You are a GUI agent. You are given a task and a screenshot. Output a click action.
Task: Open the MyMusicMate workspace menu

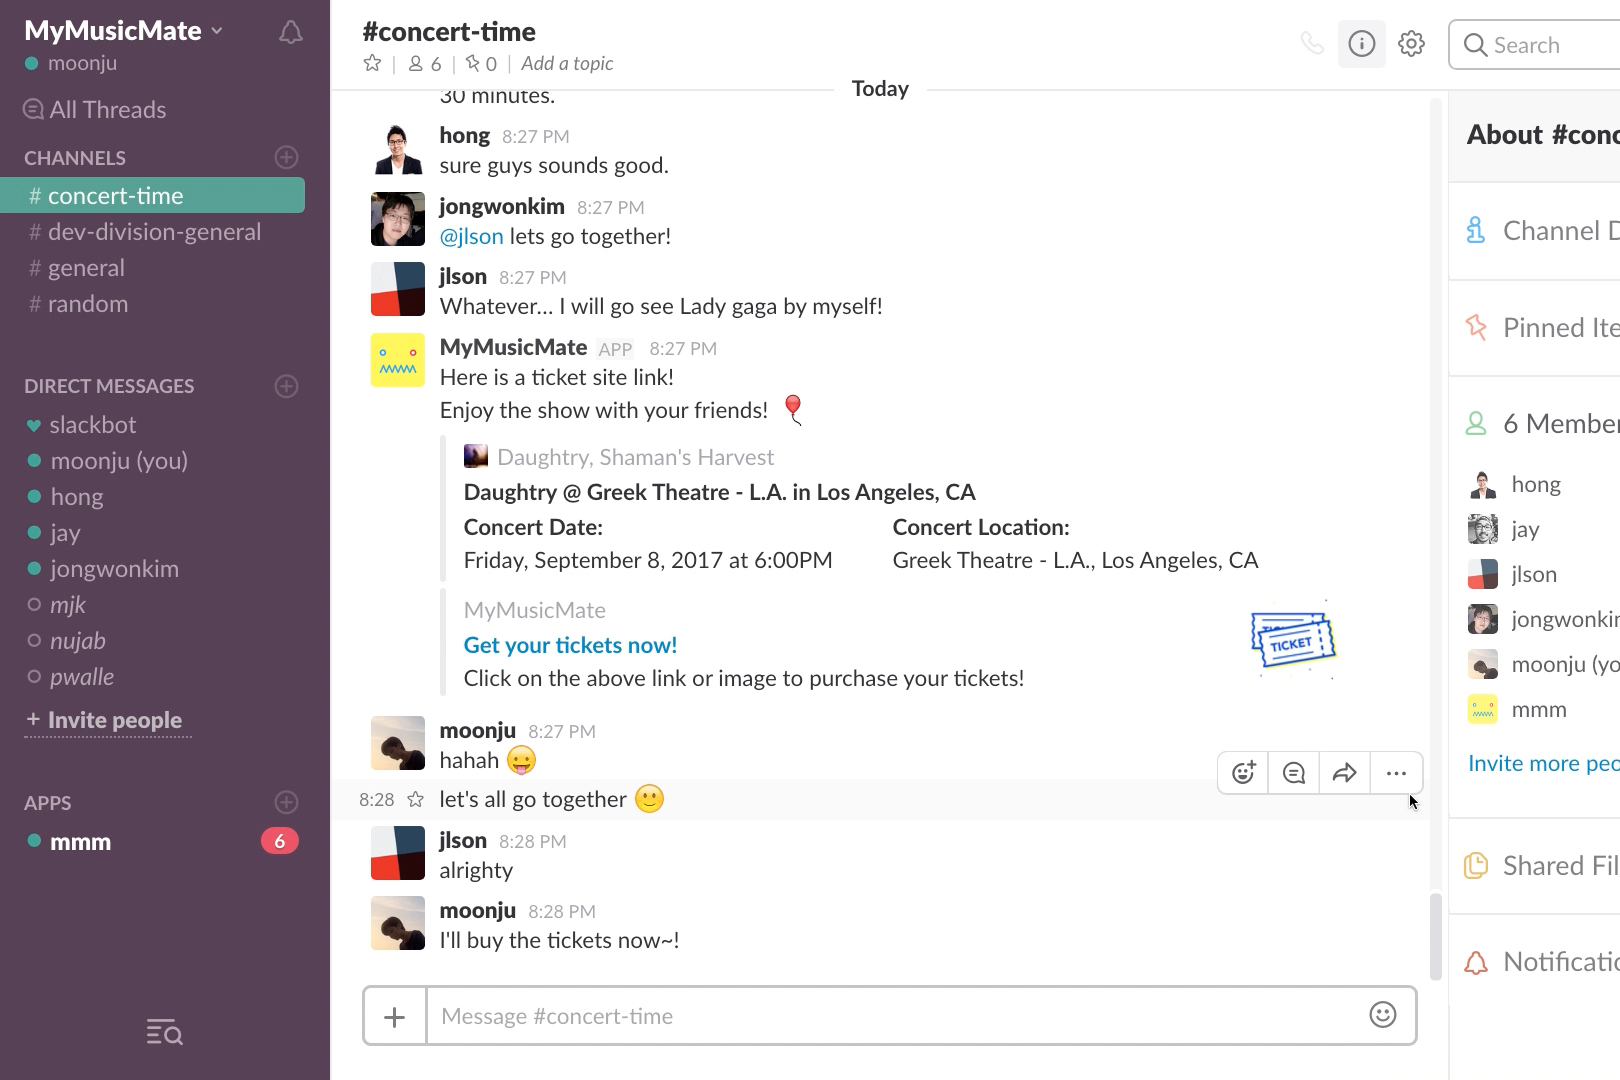[124, 31]
